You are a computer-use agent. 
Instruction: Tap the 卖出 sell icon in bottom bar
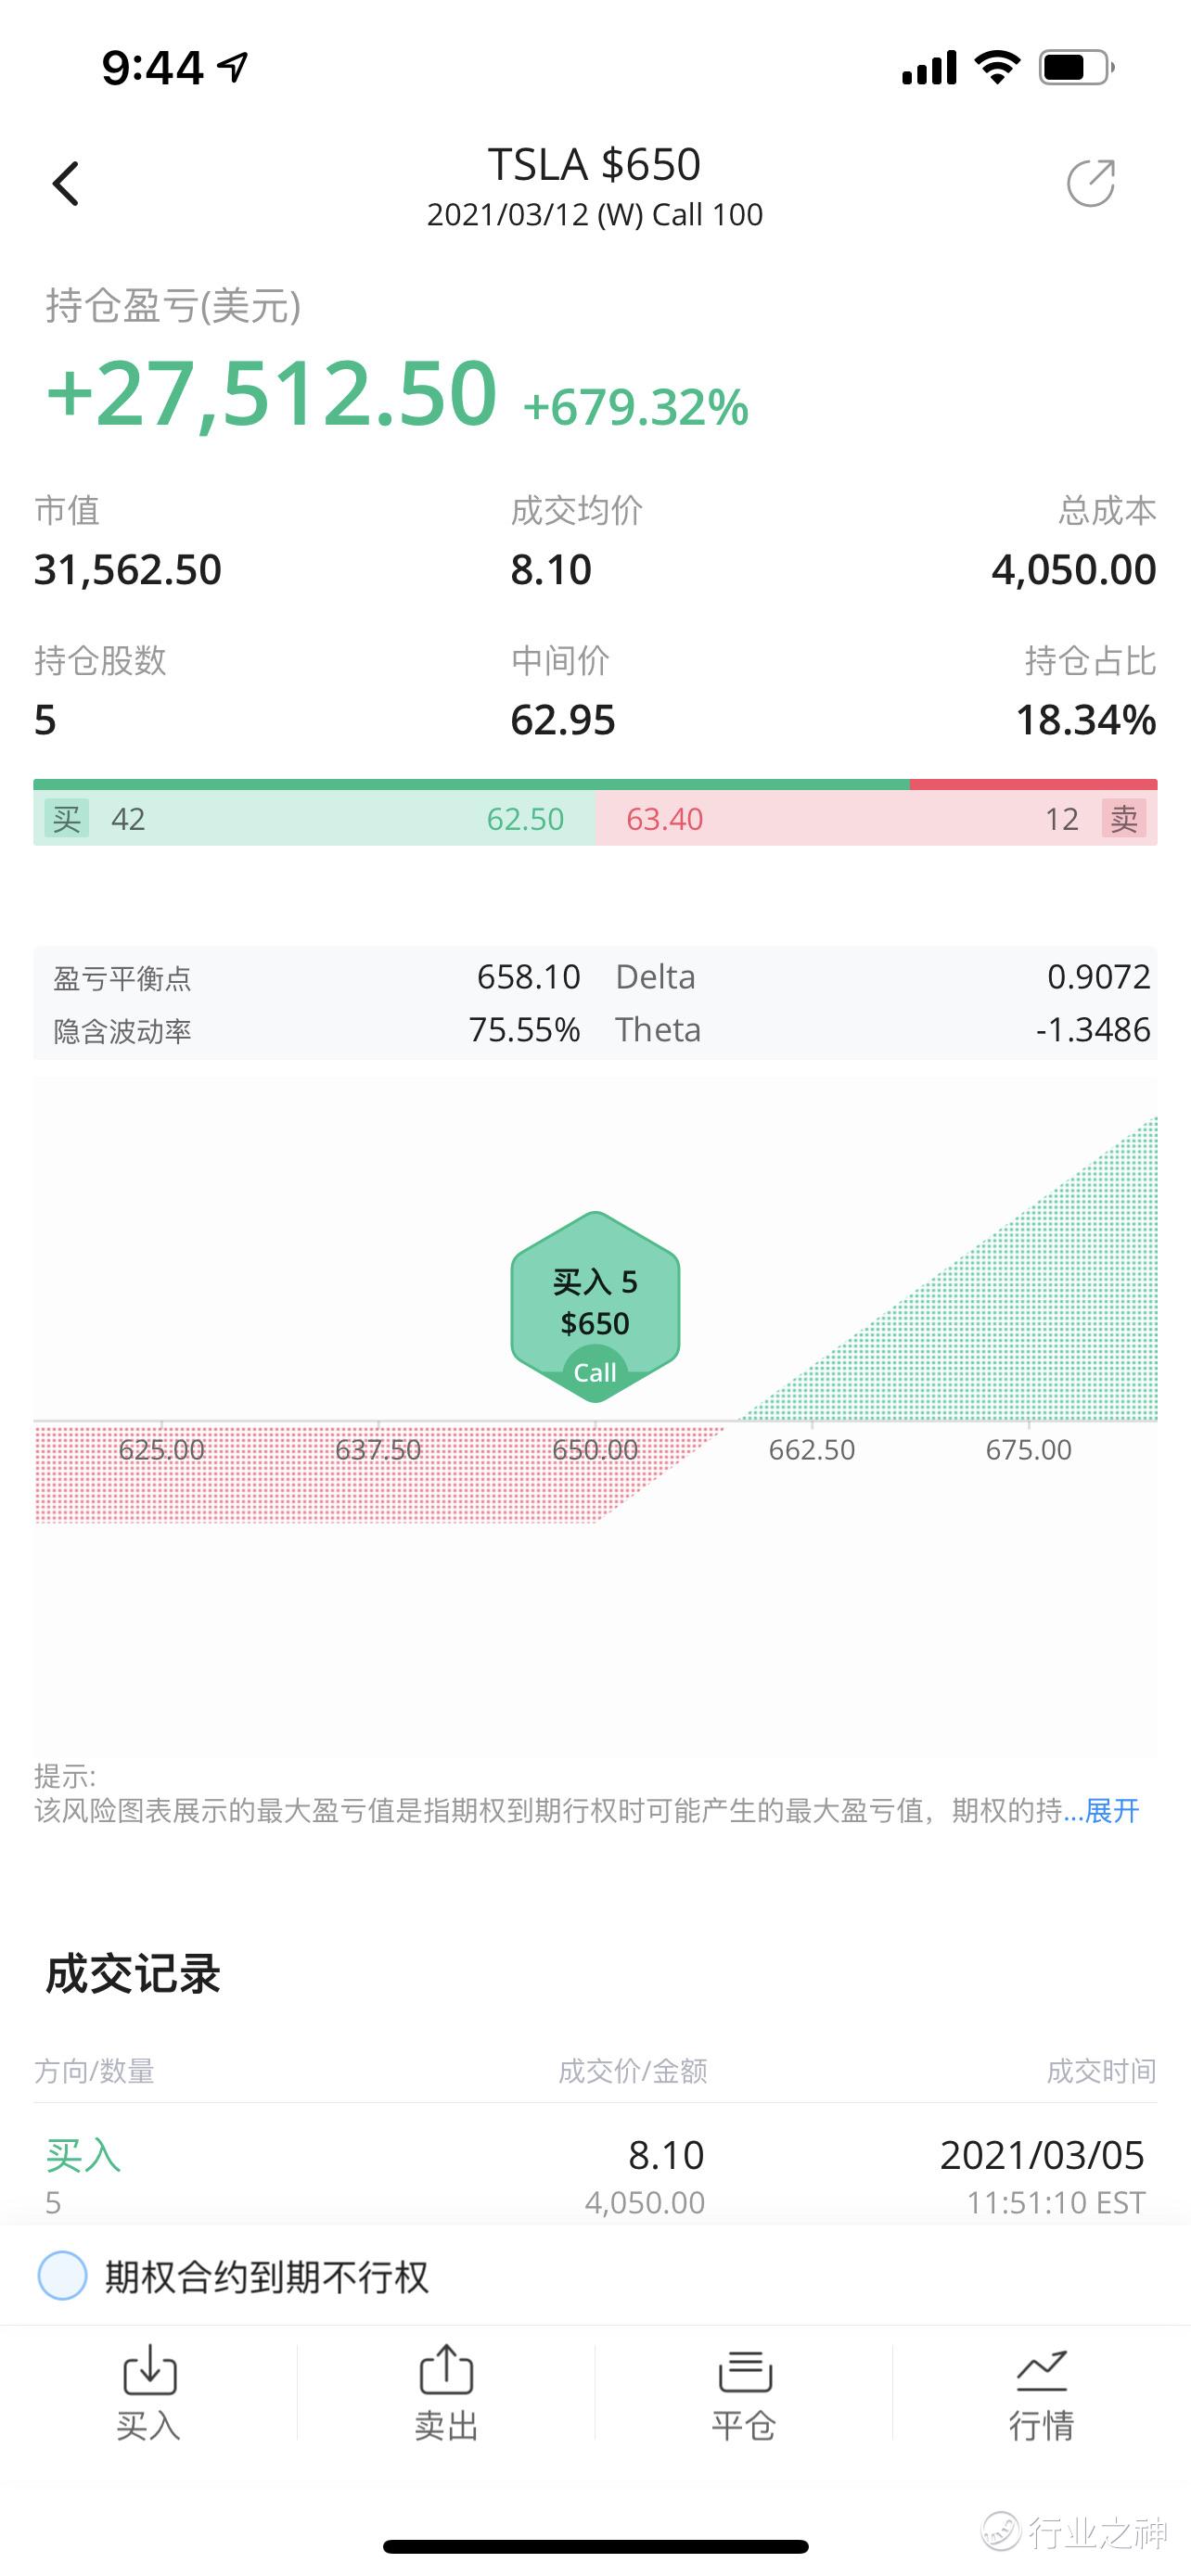click(446, 2392)
